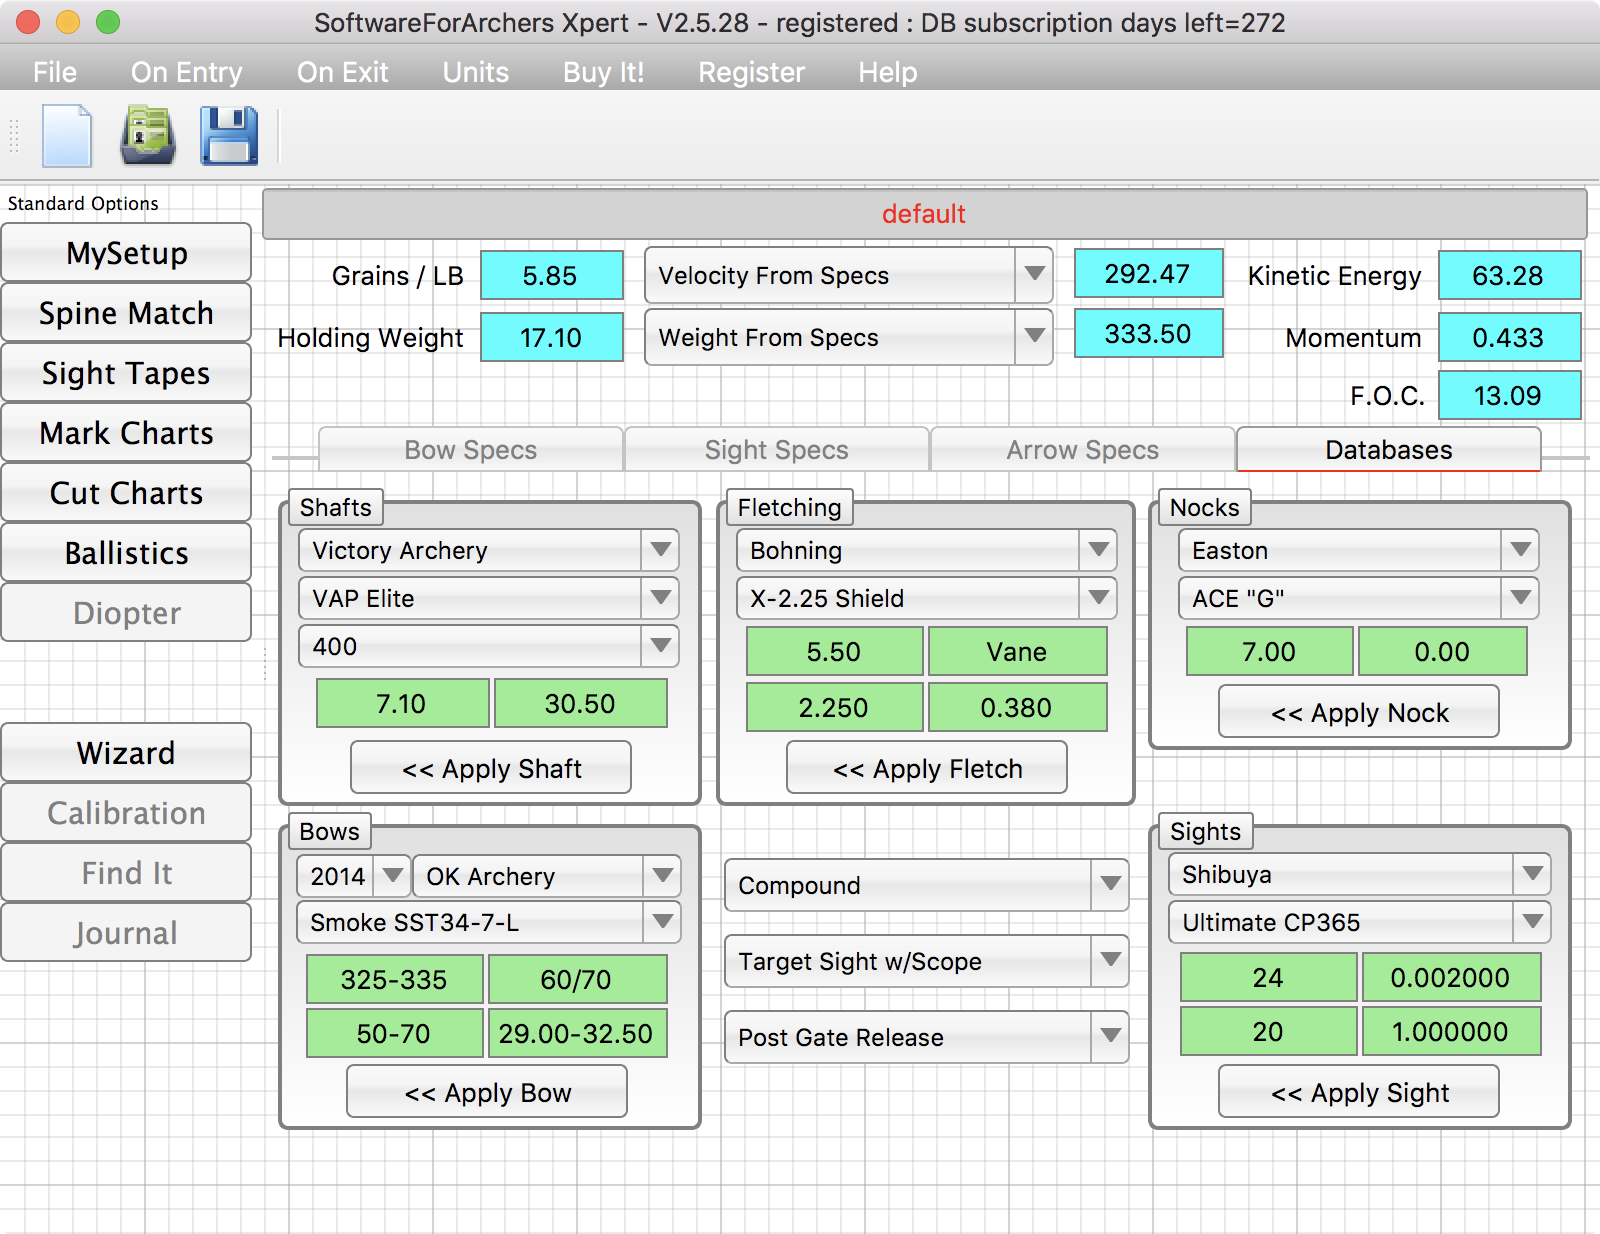Click the Holding Weight field 17.10
The width and height of the screenshot is (1600, 1234).
point(551,337)
